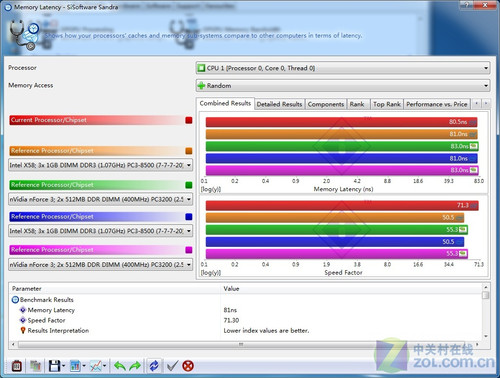The image size is (500, 378).
Task: Open the Memory Access Random dropdown
Action: [x=343, y=86]
